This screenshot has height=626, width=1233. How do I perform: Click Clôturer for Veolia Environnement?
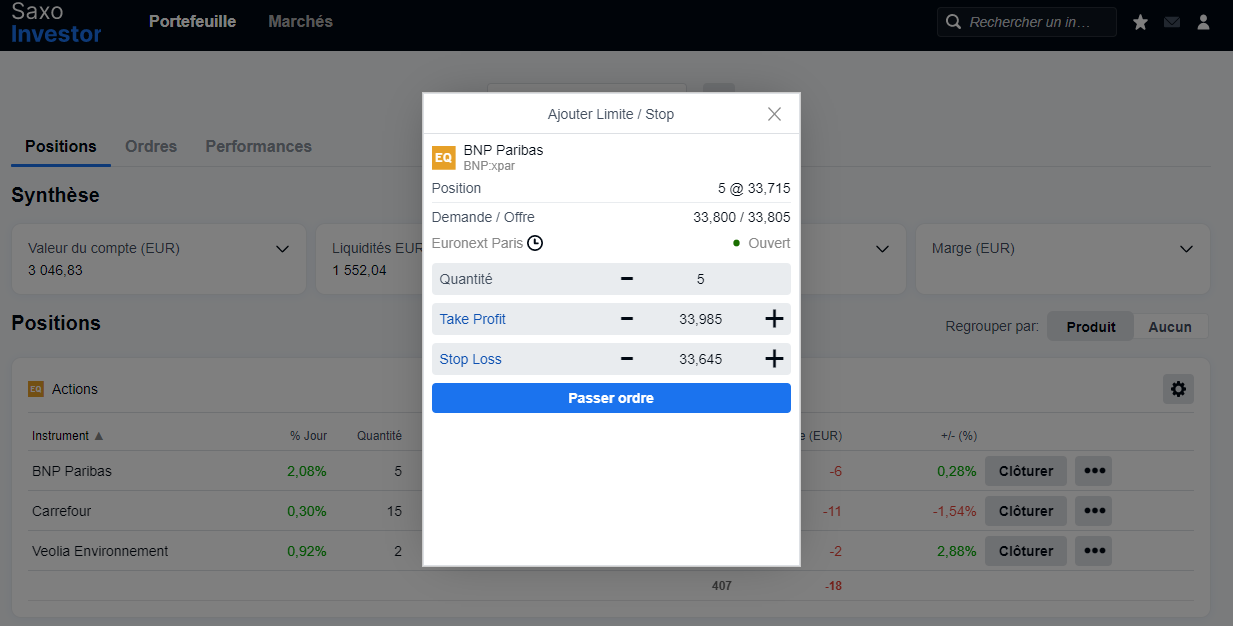tap(1026, 551)
